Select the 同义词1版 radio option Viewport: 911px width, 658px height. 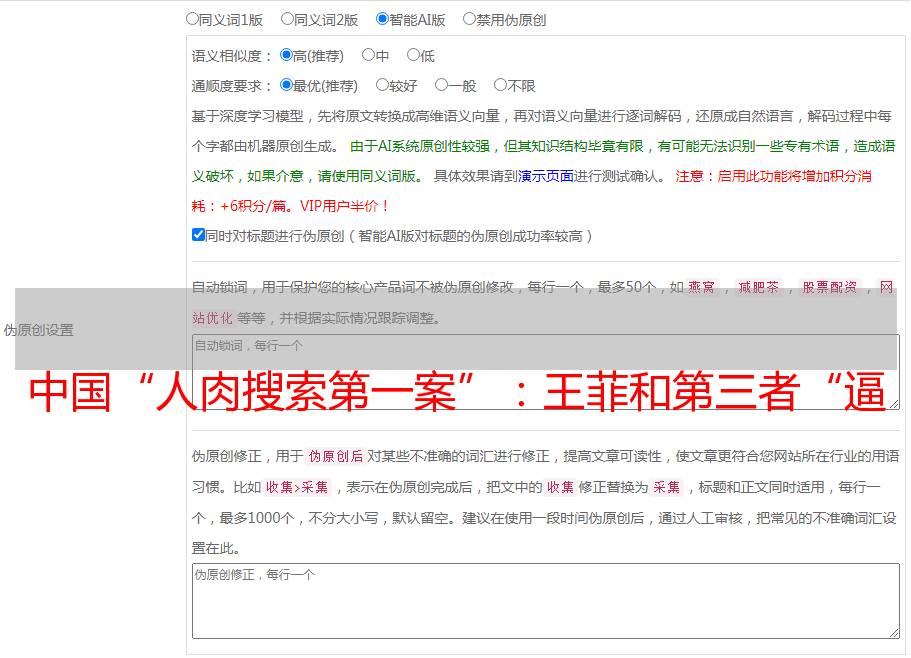point(192,19)
